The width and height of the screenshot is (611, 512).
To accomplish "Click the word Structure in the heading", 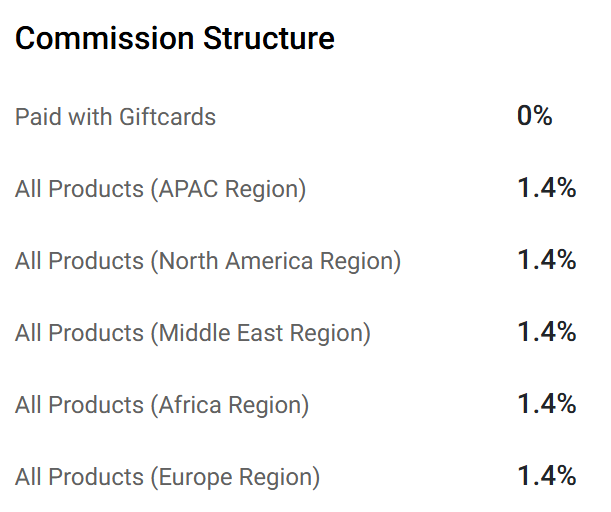I will (x=269, y=39).
